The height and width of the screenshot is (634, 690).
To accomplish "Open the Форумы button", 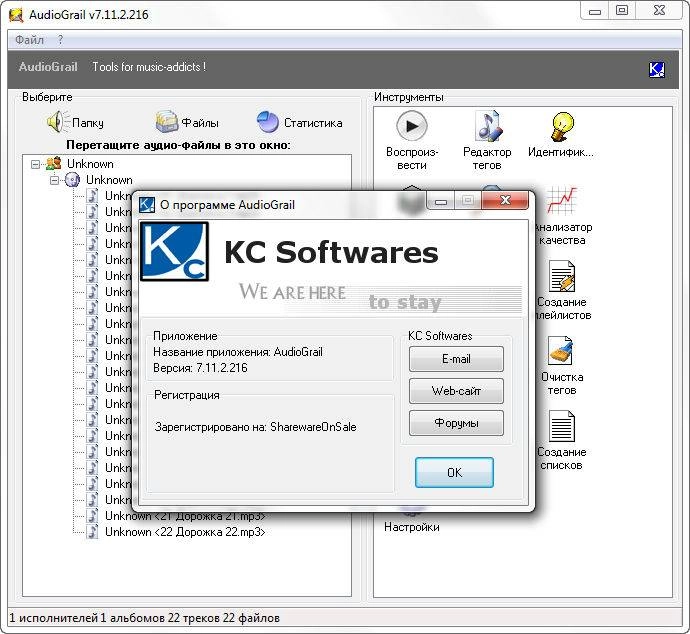I will [456, 423].
